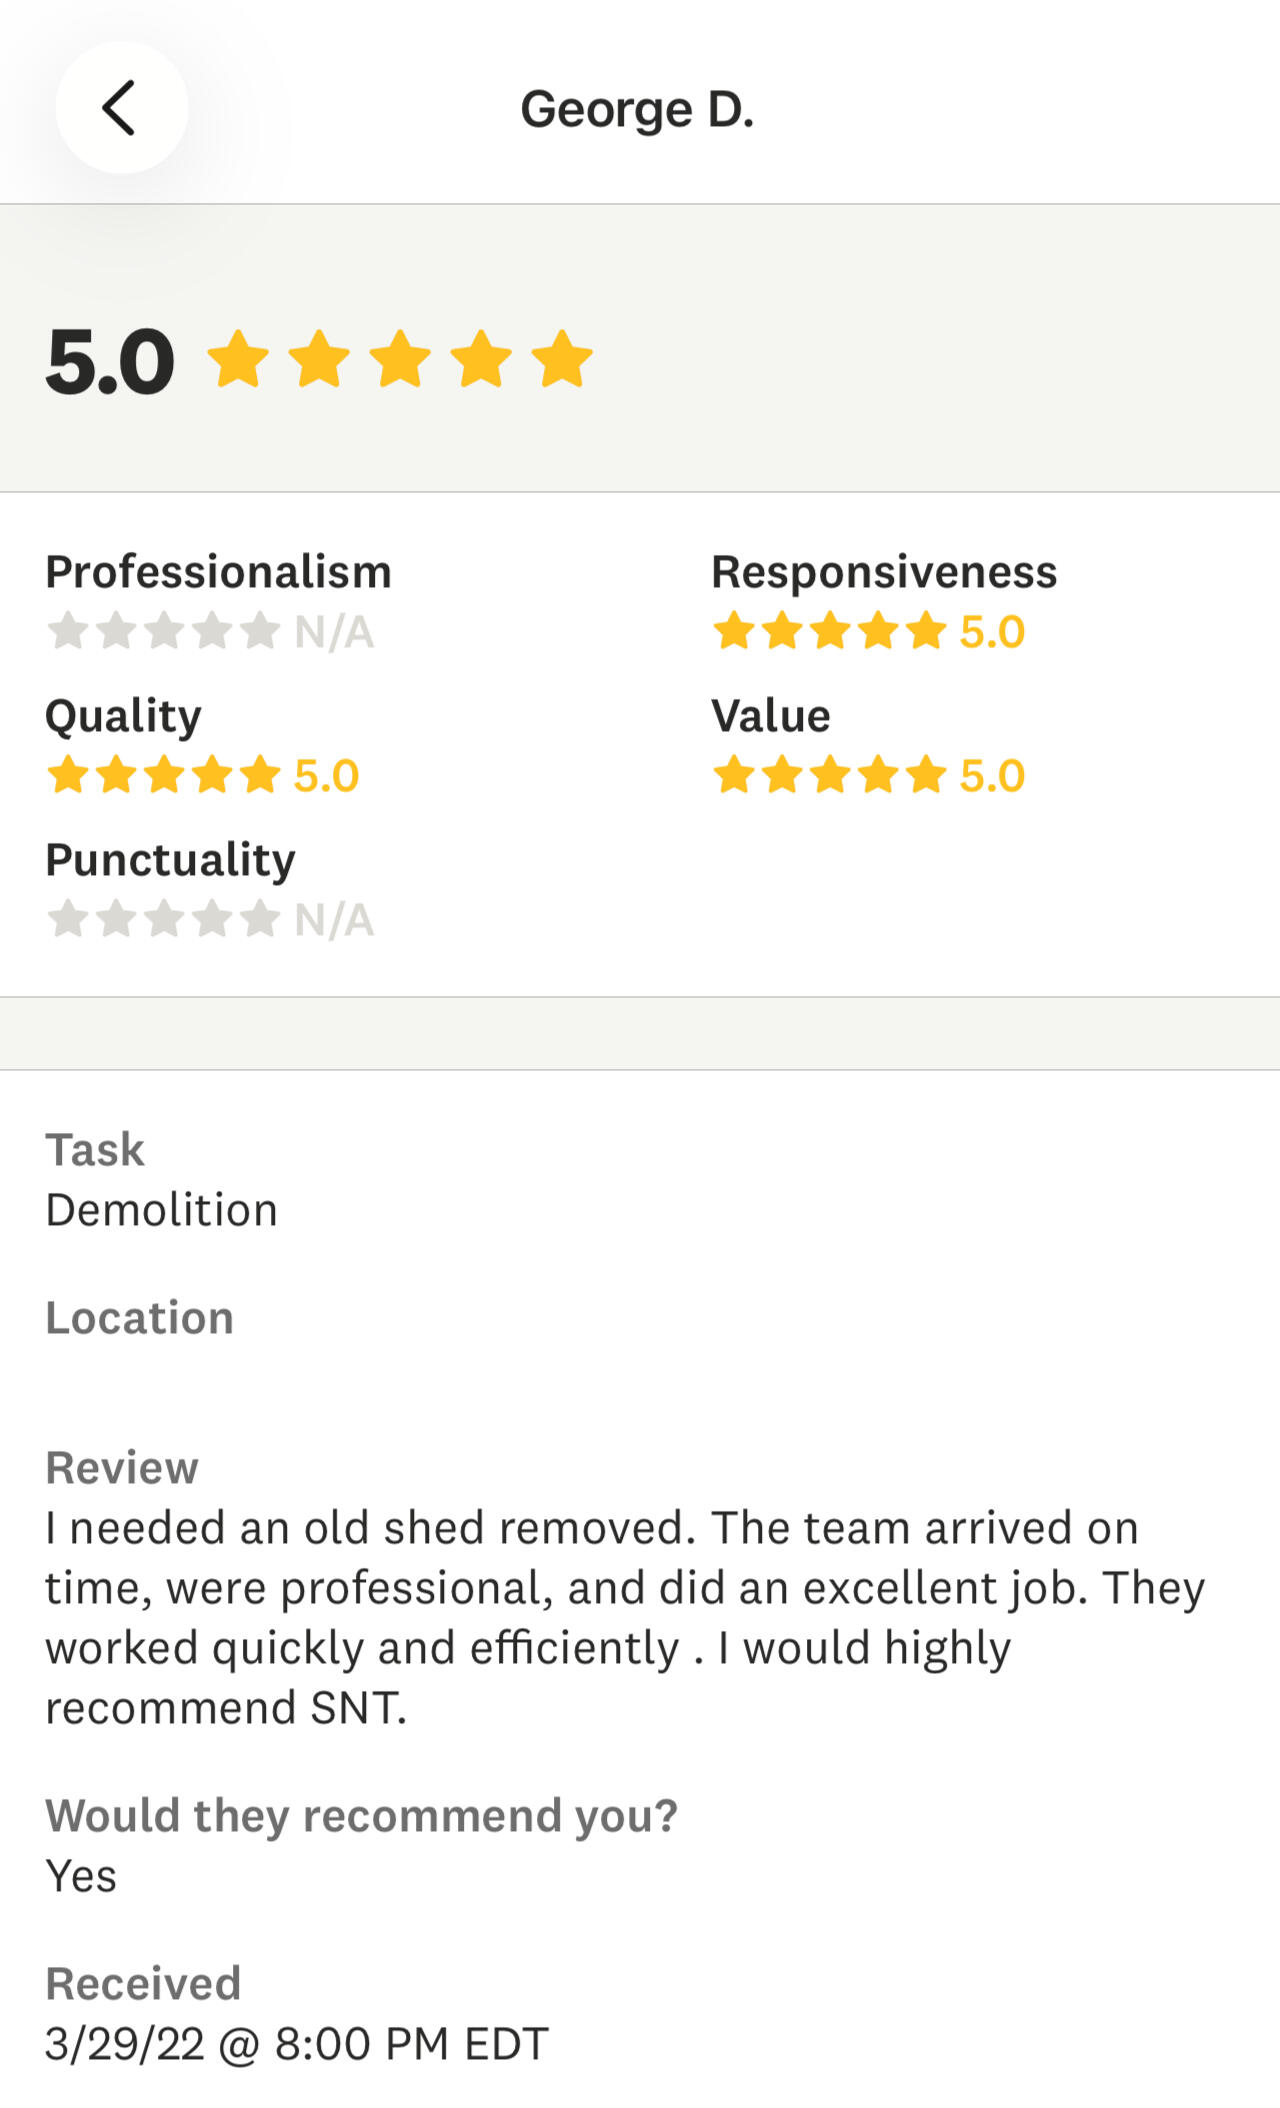Click the grey Professionalism rating stars
Viewport: 1280px width, 2108px height.
(164, 631)
